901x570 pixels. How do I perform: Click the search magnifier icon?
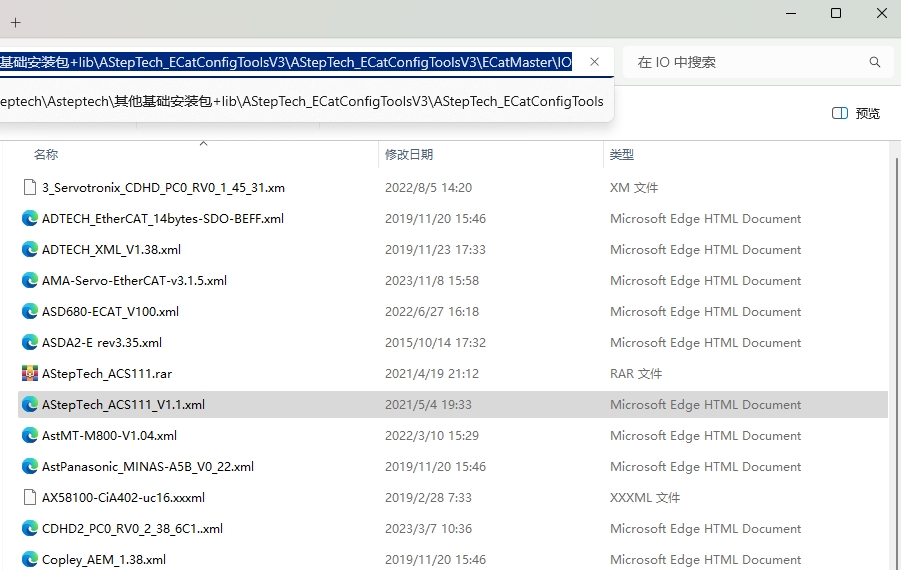coord(875,62)
